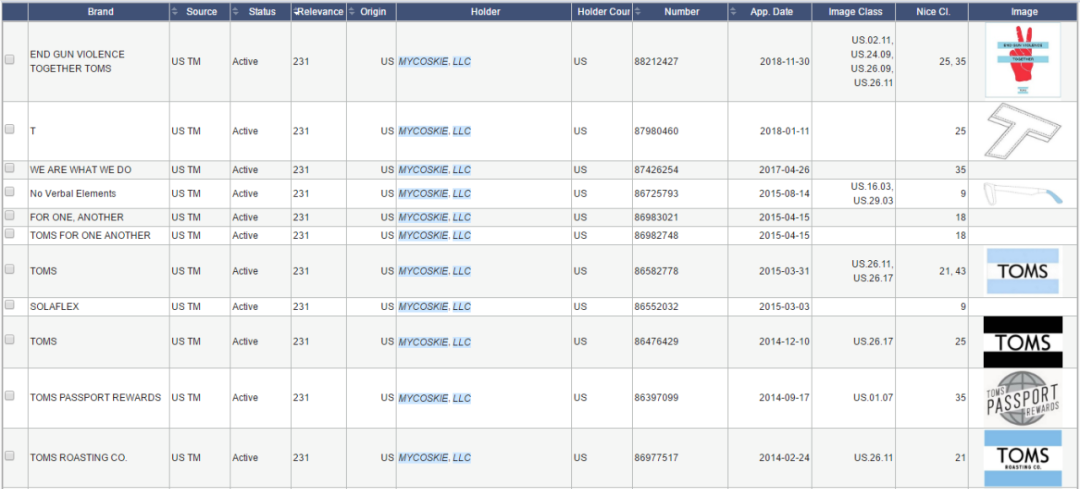
Task: Click application date 2017-04-26
Action: [x=785, y=169]
